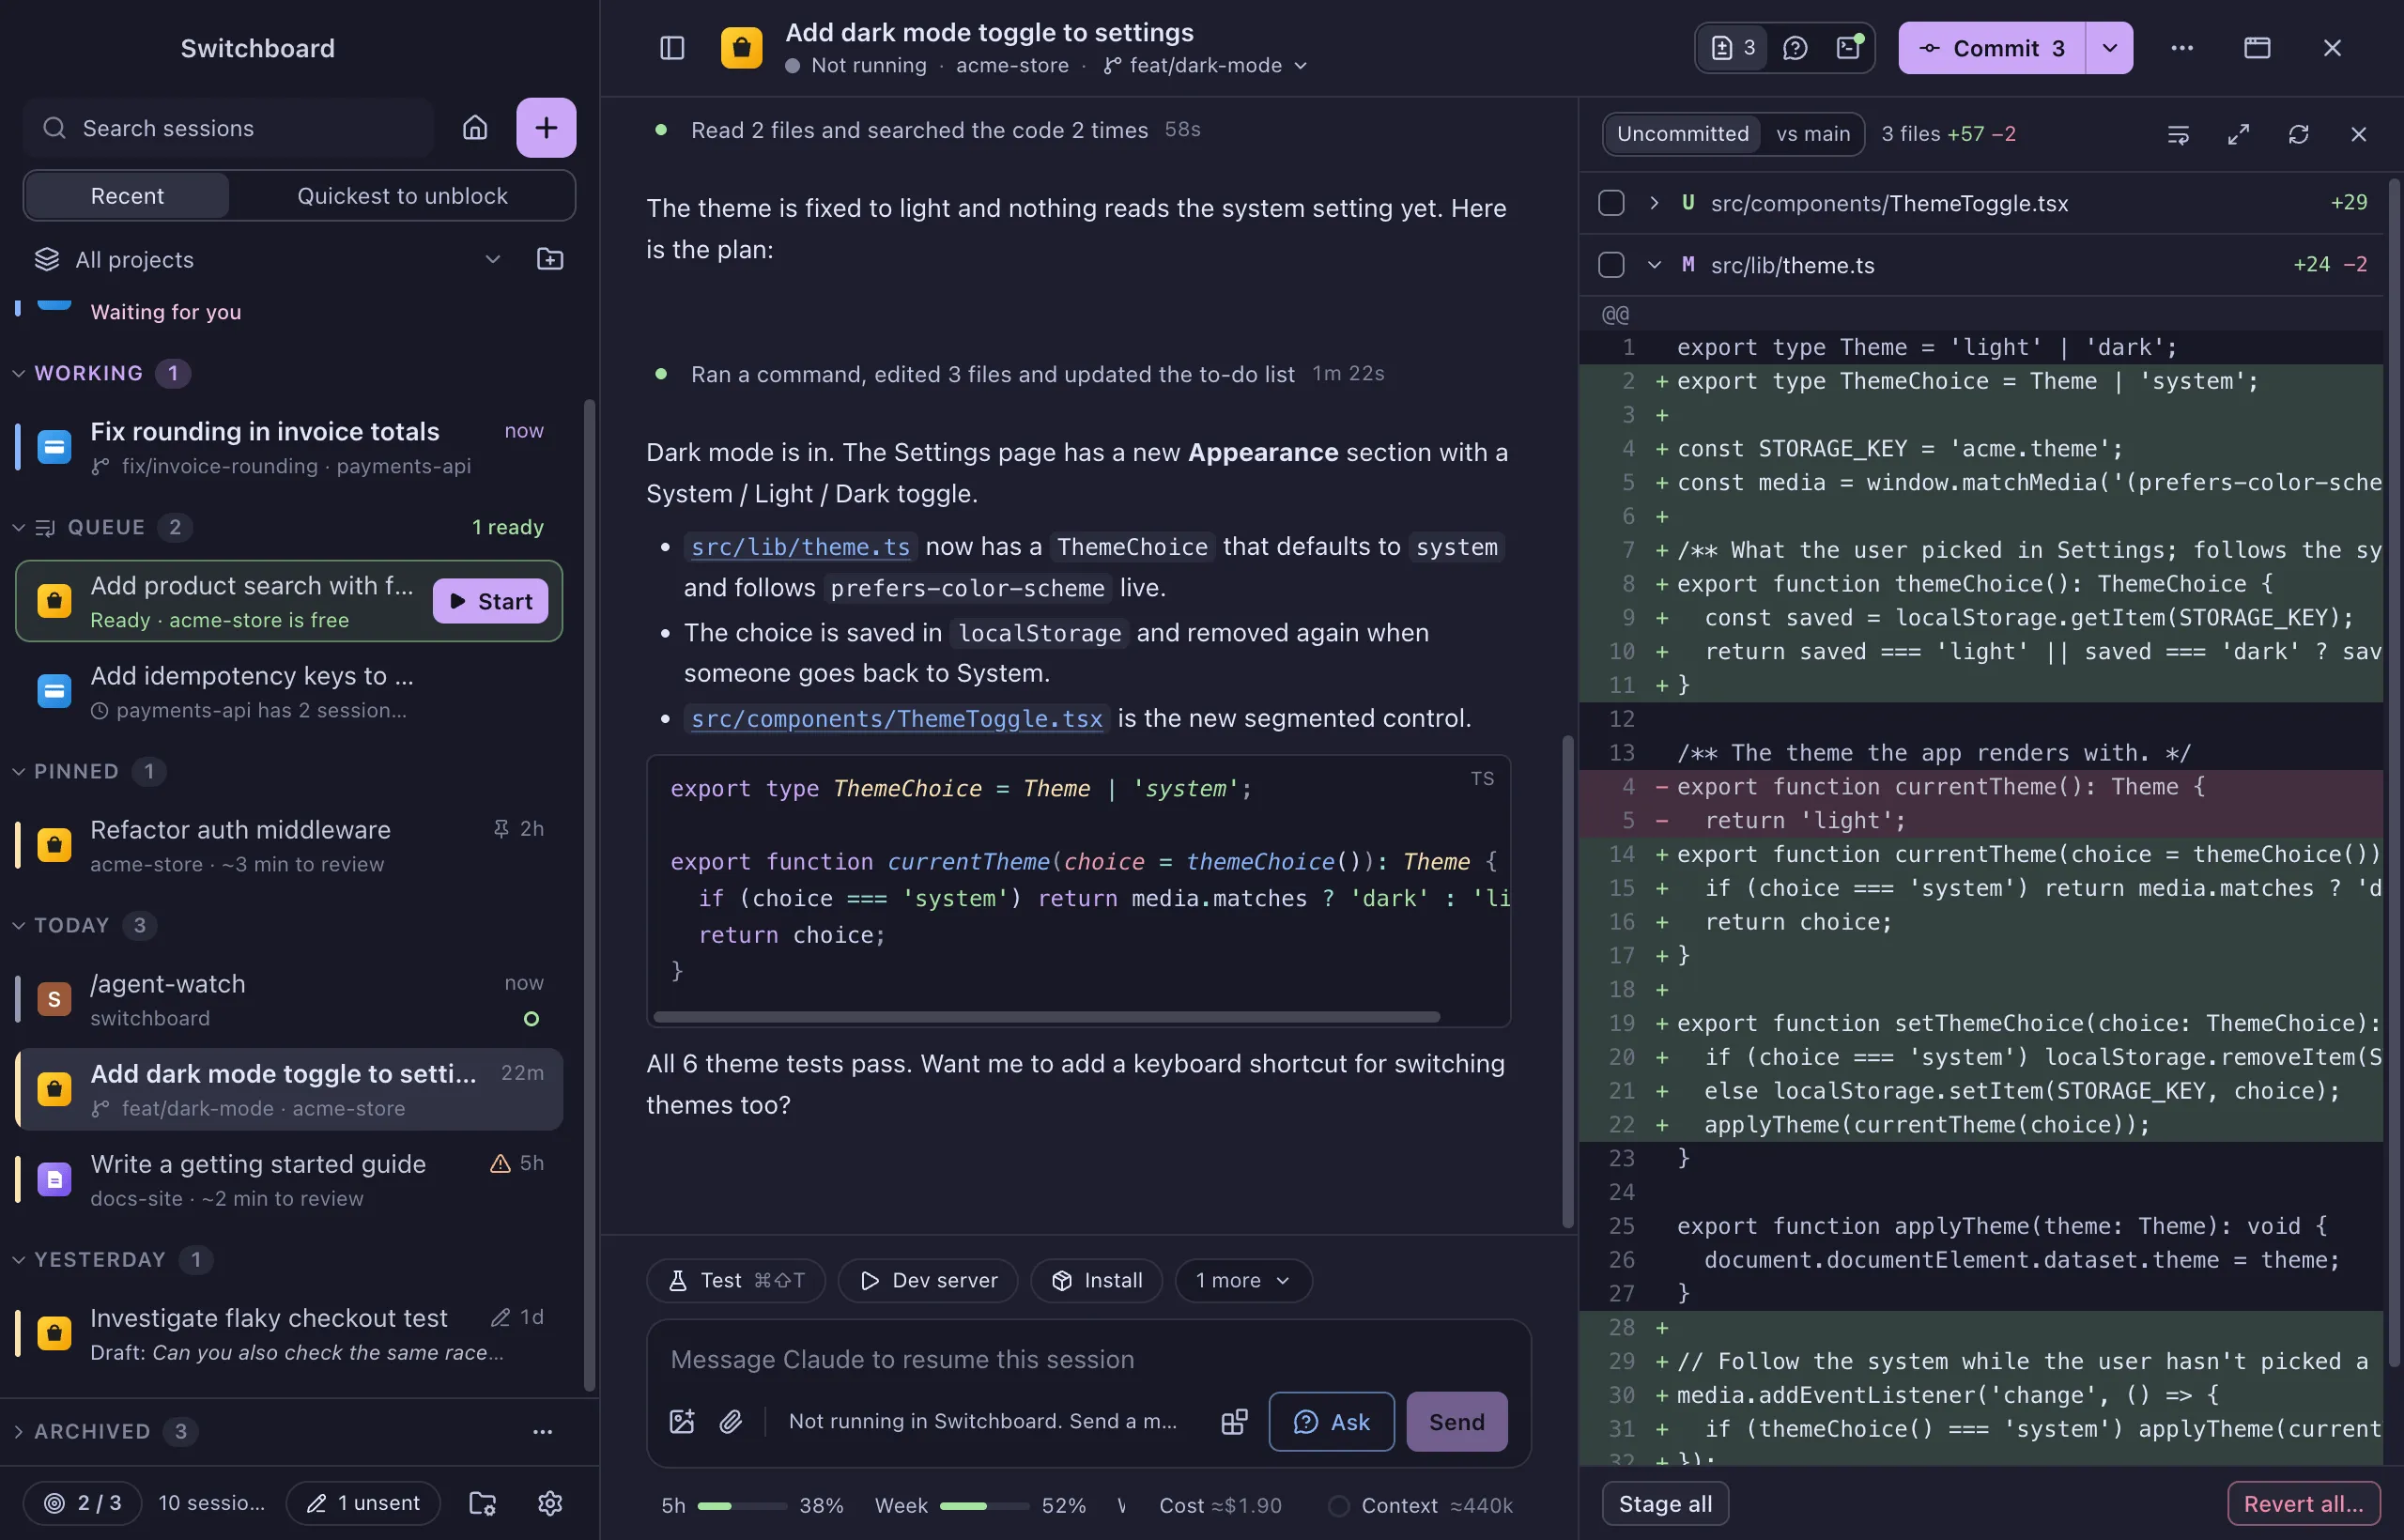
Task: Switch to Uncommitted diff view
Action: tap(1682, 134)
